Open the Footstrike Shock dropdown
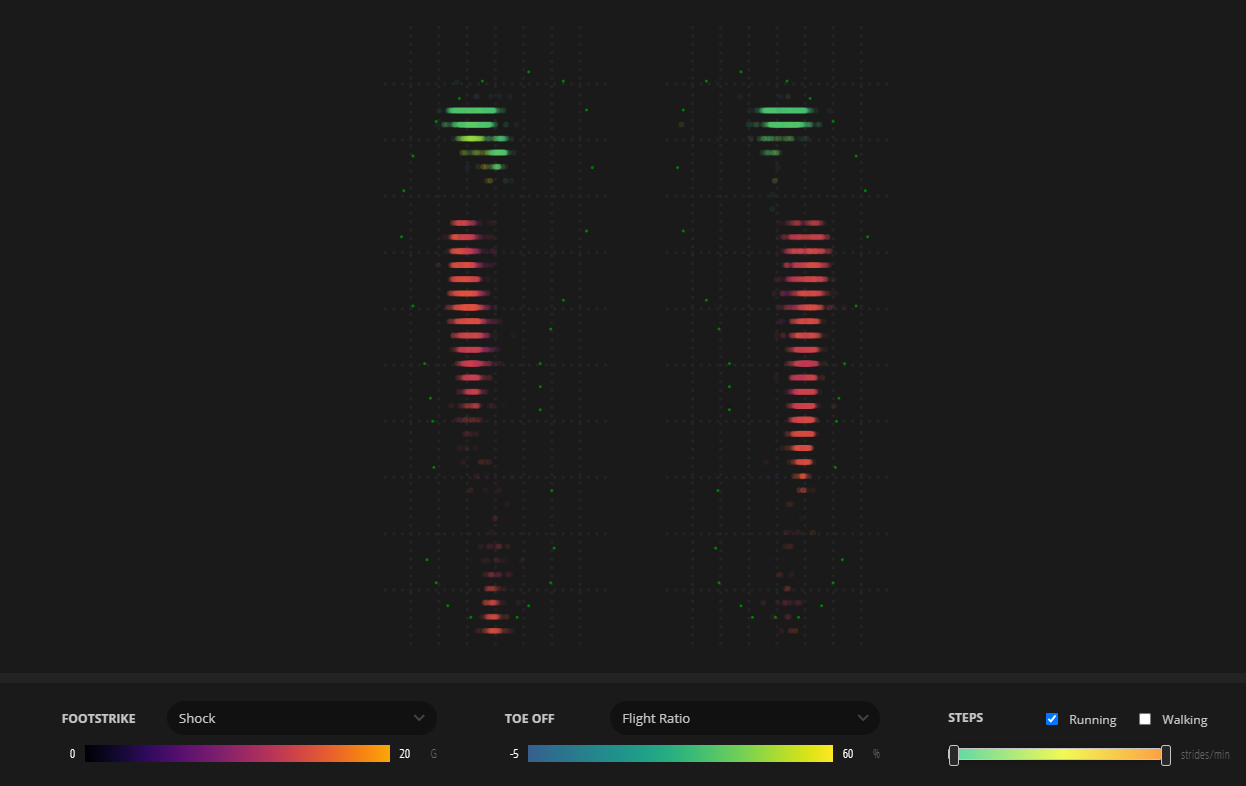 [300, 718]
